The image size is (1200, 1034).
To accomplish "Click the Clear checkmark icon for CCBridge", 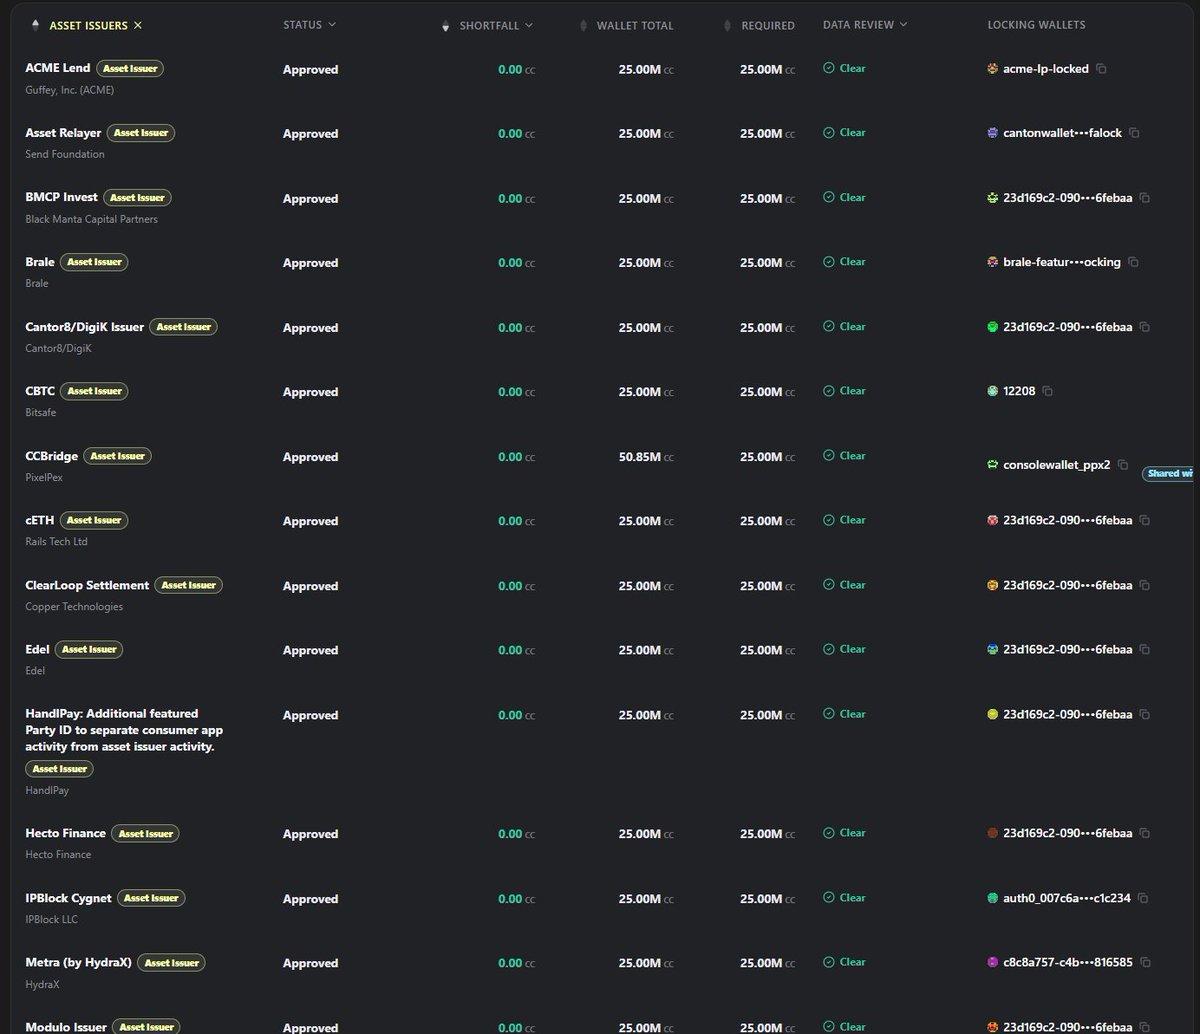I will (828, 455).
